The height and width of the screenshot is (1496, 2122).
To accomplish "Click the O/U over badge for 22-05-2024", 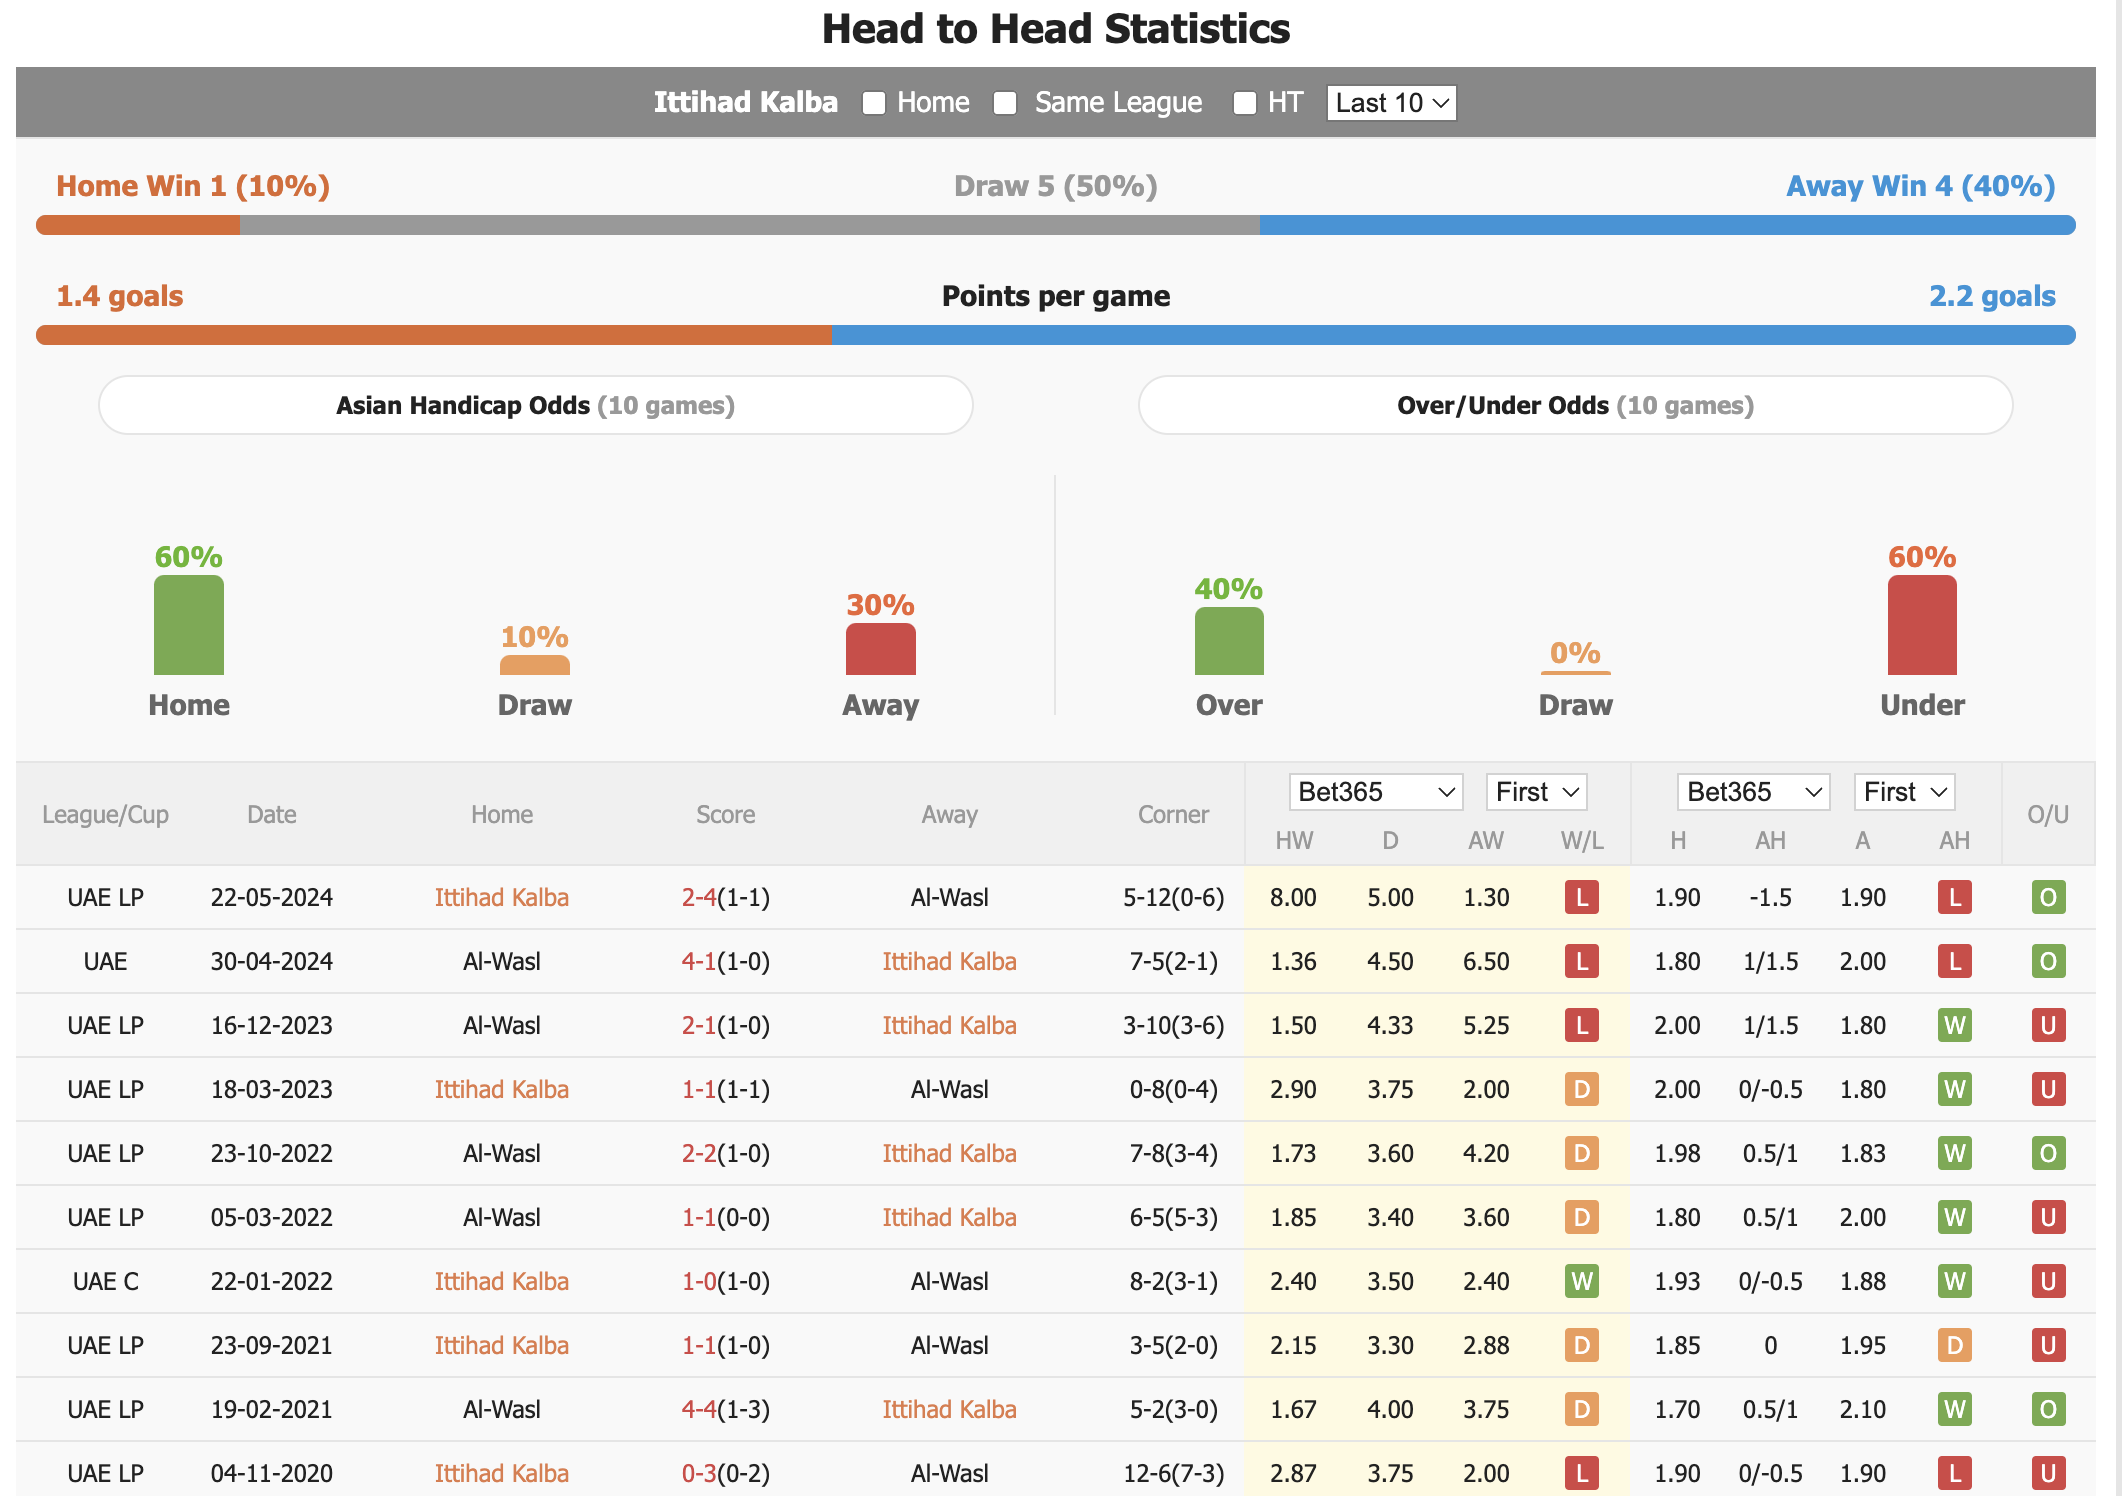I will click(x=2048, y=897).
